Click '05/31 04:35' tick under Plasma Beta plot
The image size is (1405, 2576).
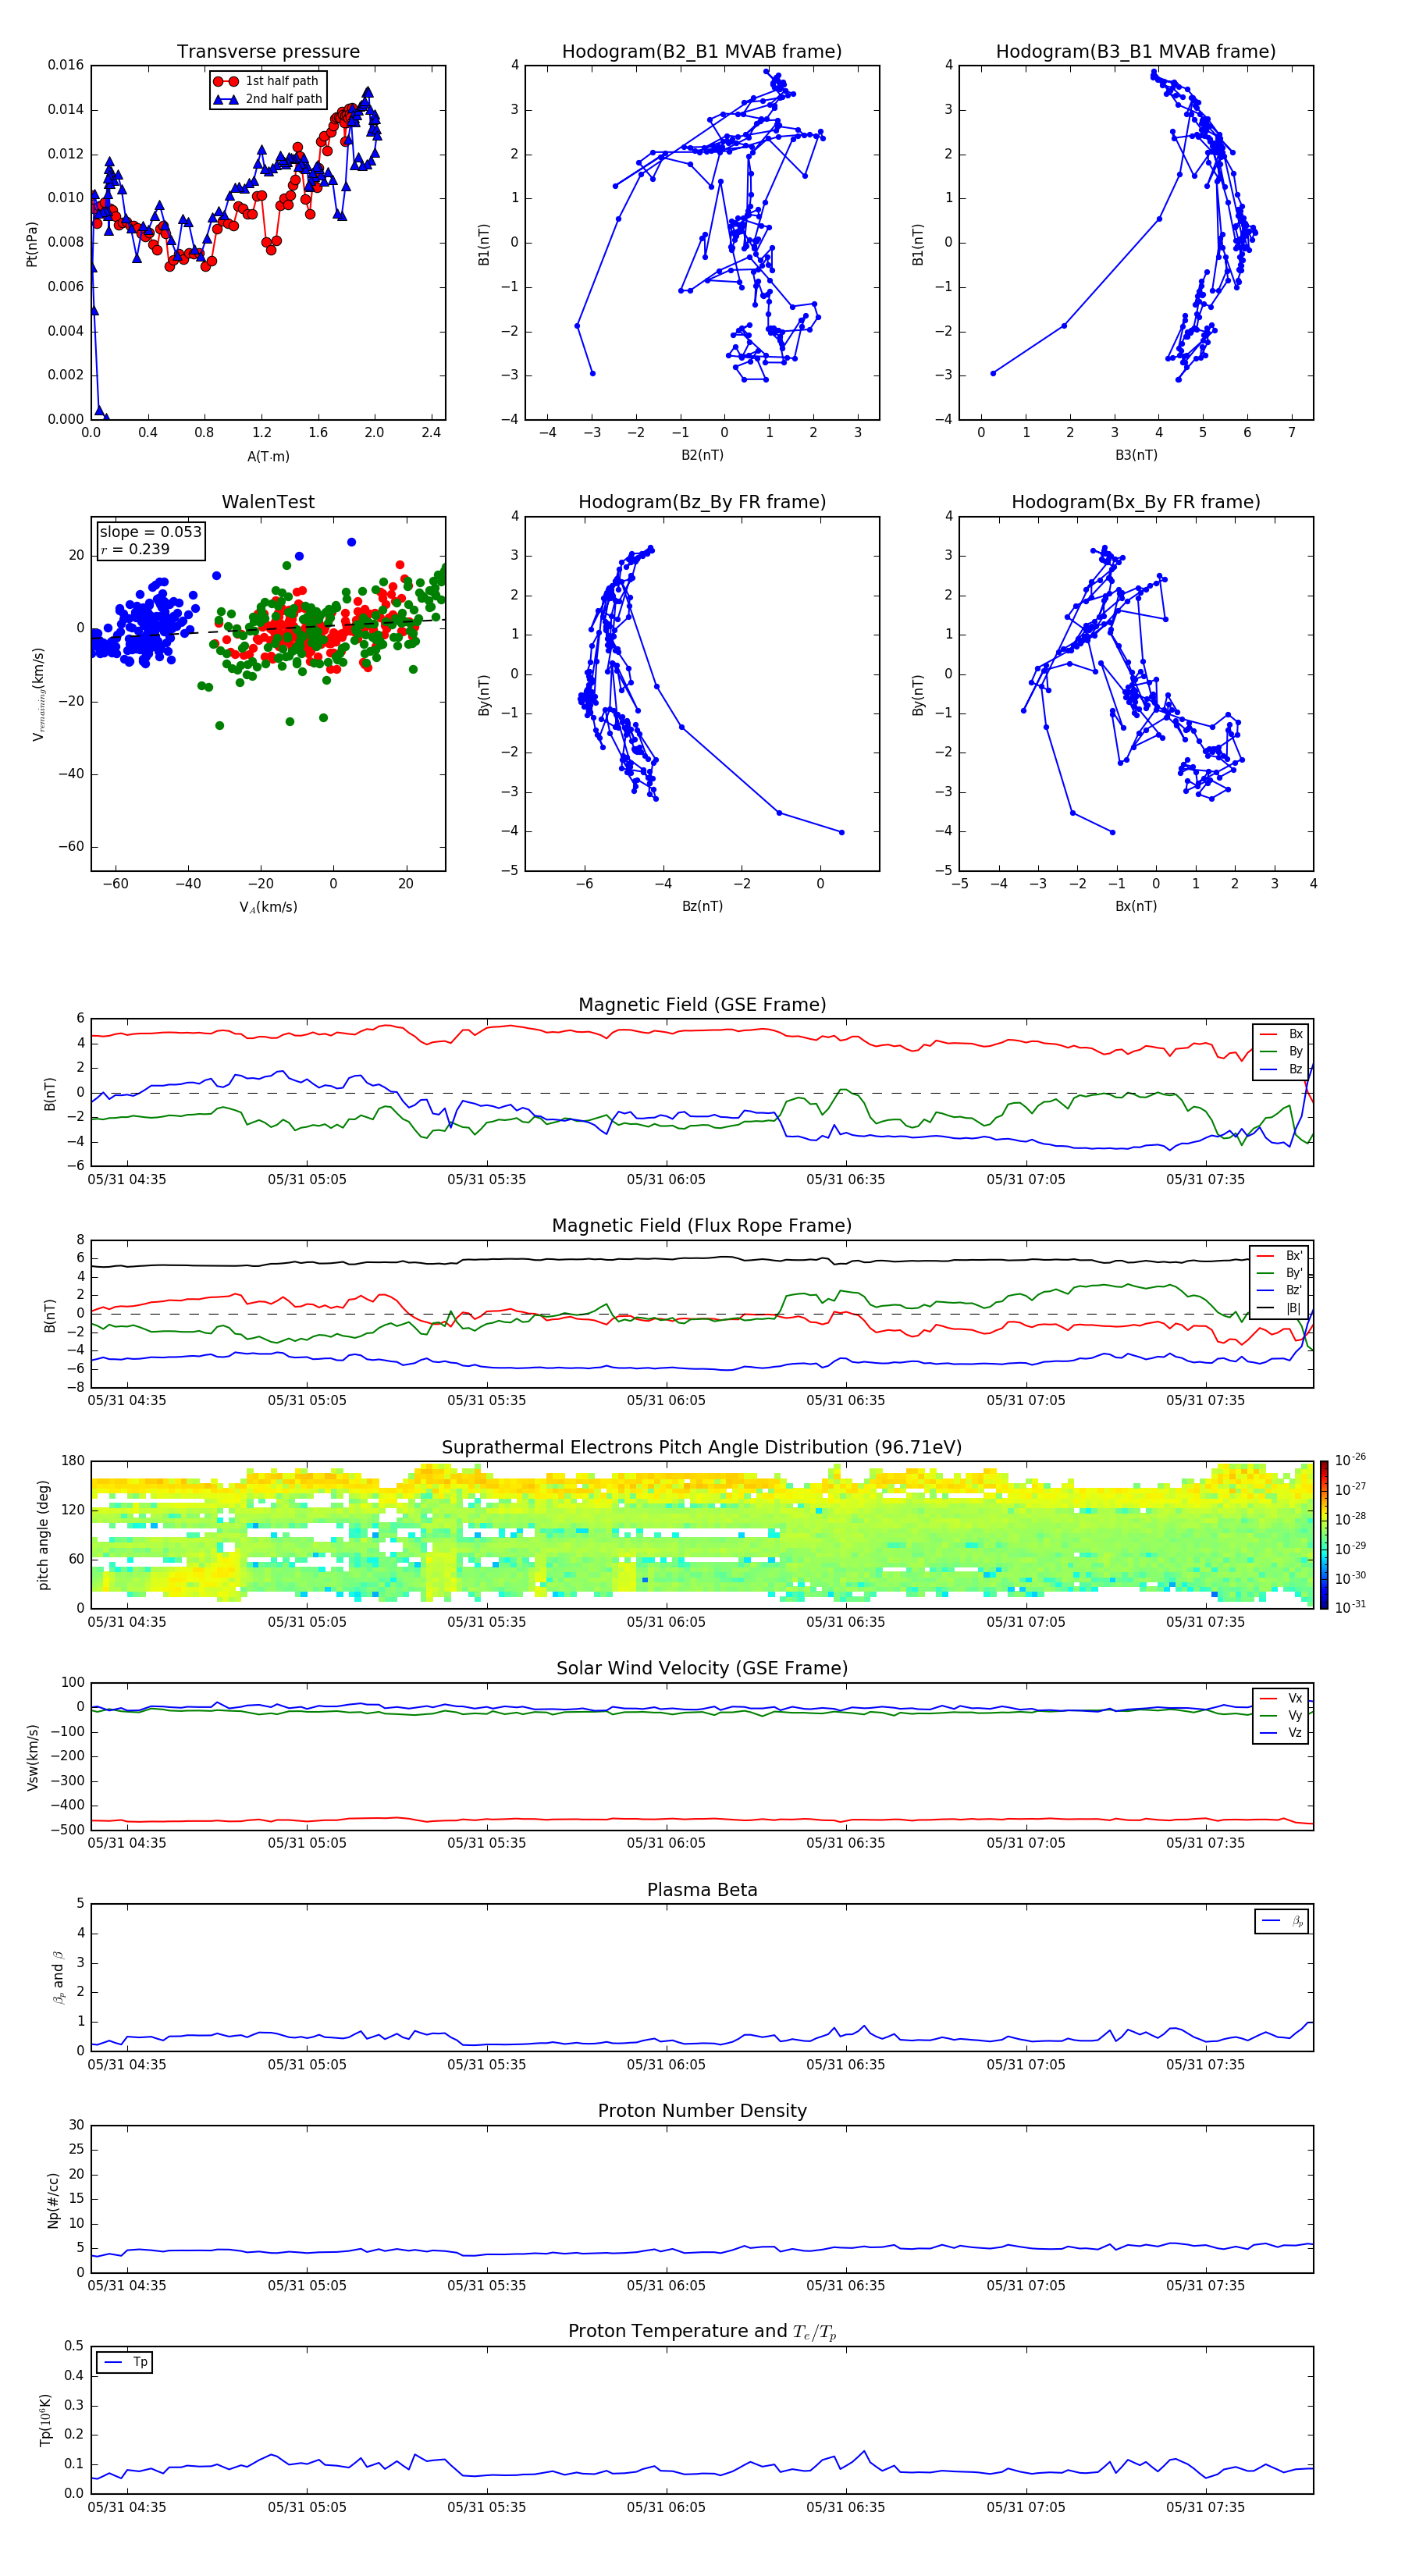click(127, 2065)
